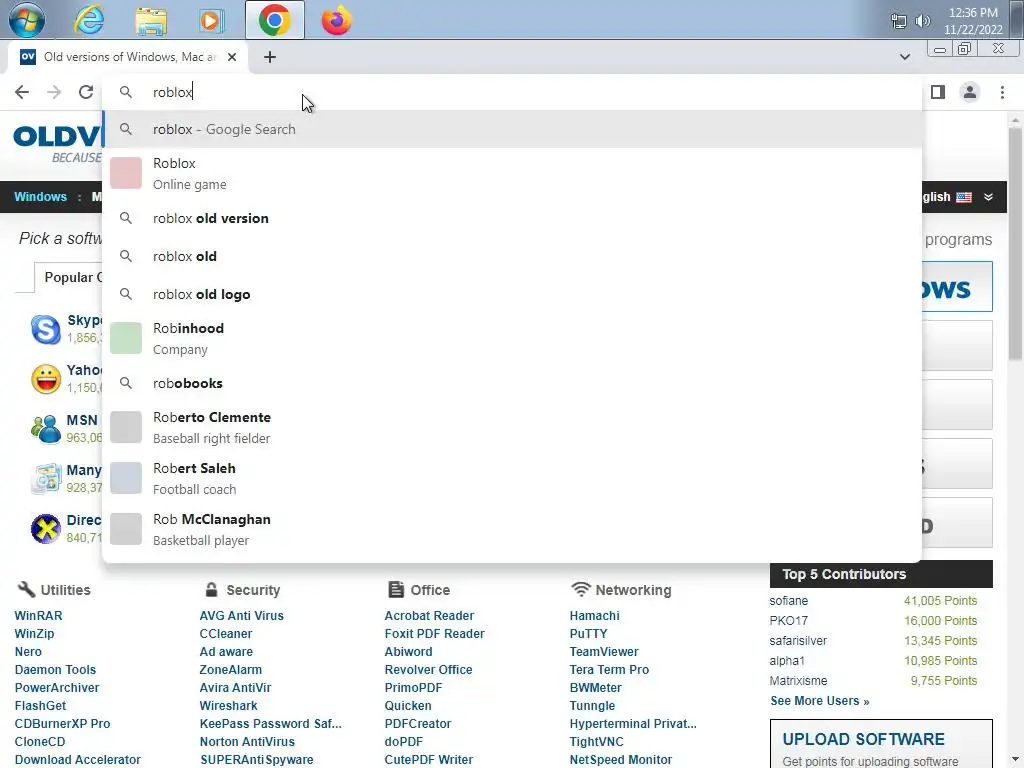
Task: Open the Windows Start orb
Action: click(27, 20)
